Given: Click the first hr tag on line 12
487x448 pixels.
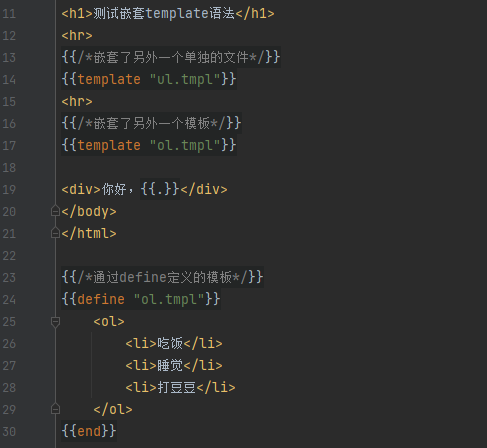Looking at the screenshot, I should [x=77, y=35].
